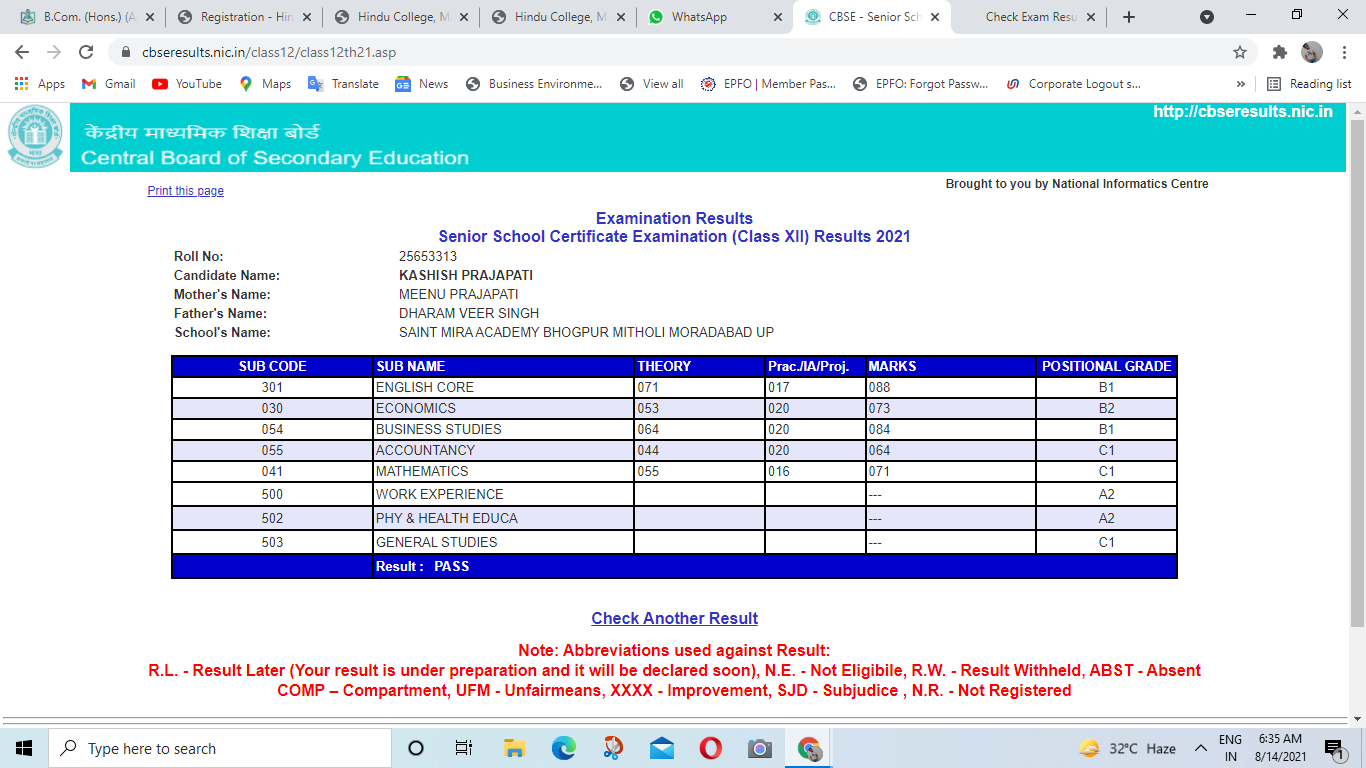Click the Check Another Result link
The height and width of the screenshot is (768, 1366).
pyautogui.click(x=675, y=618)
